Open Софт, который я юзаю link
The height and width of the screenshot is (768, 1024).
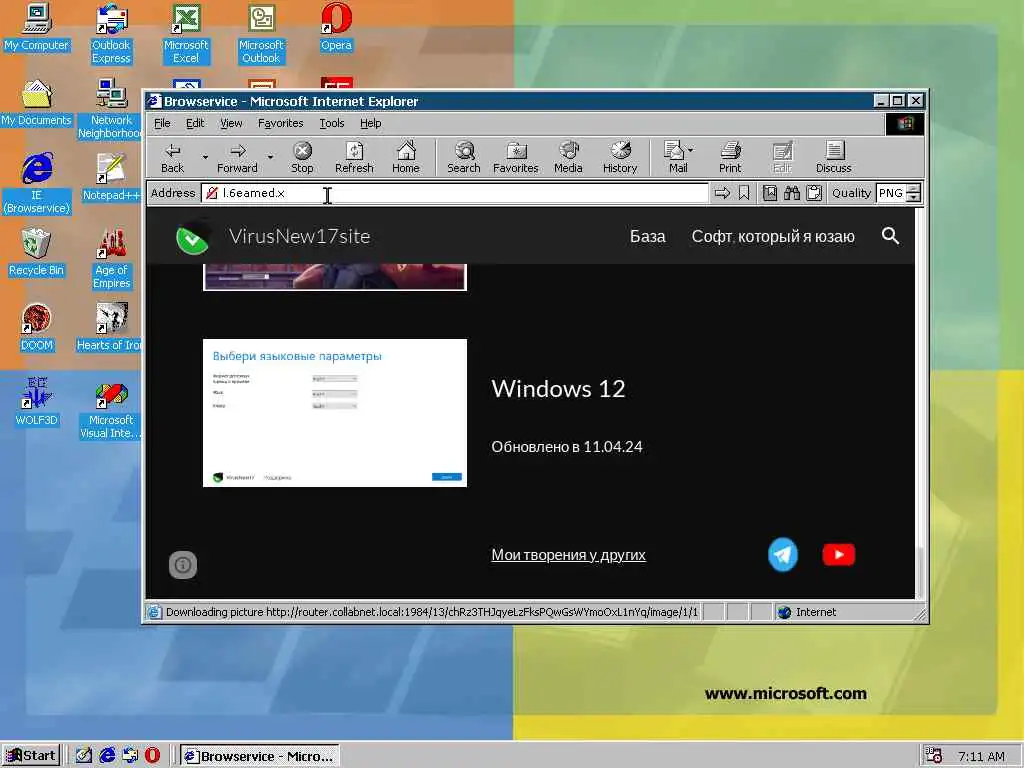point(773,236)
